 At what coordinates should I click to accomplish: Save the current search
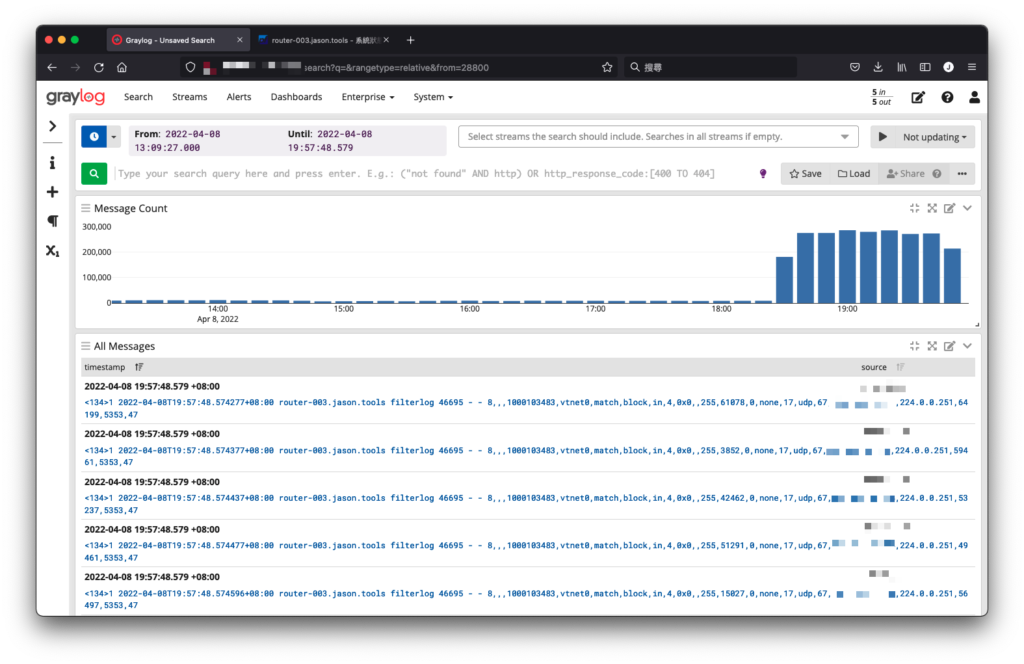tap(805, 174)
